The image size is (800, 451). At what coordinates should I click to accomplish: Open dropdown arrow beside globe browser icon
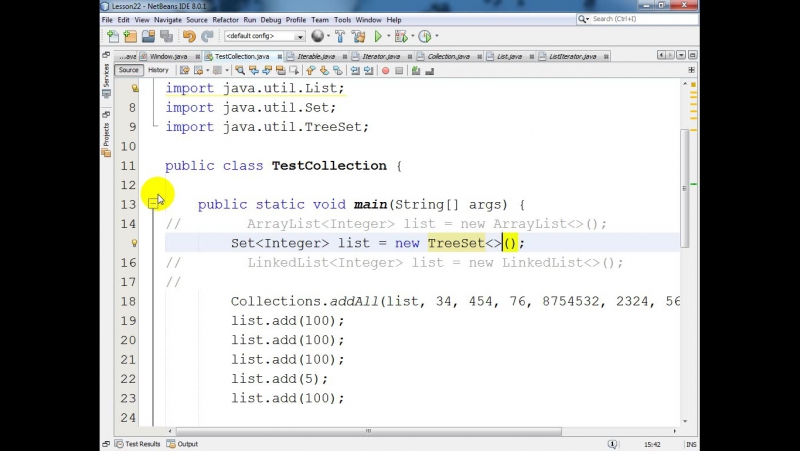(328, 36)
